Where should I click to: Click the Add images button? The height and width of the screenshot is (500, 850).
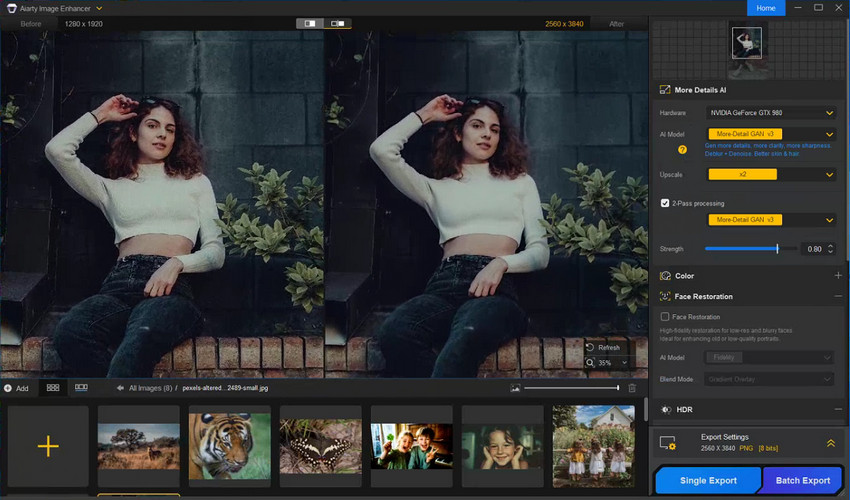[x=16, y=388]
